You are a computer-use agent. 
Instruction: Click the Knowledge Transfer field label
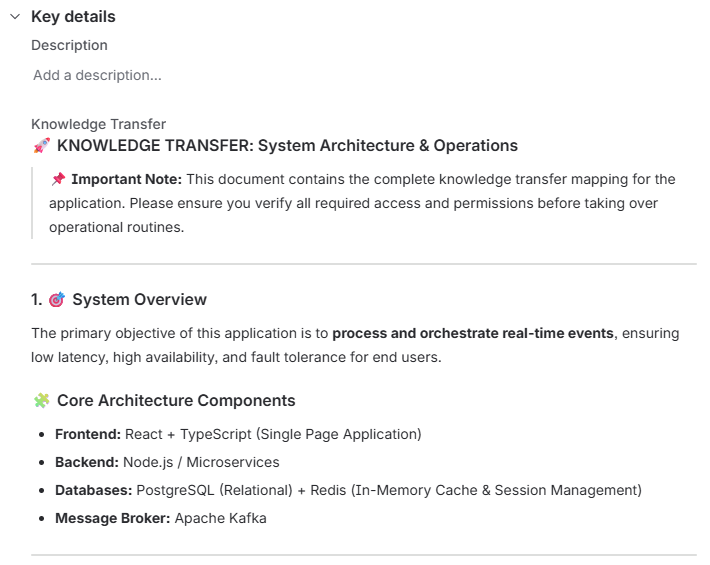coord(98,124)
